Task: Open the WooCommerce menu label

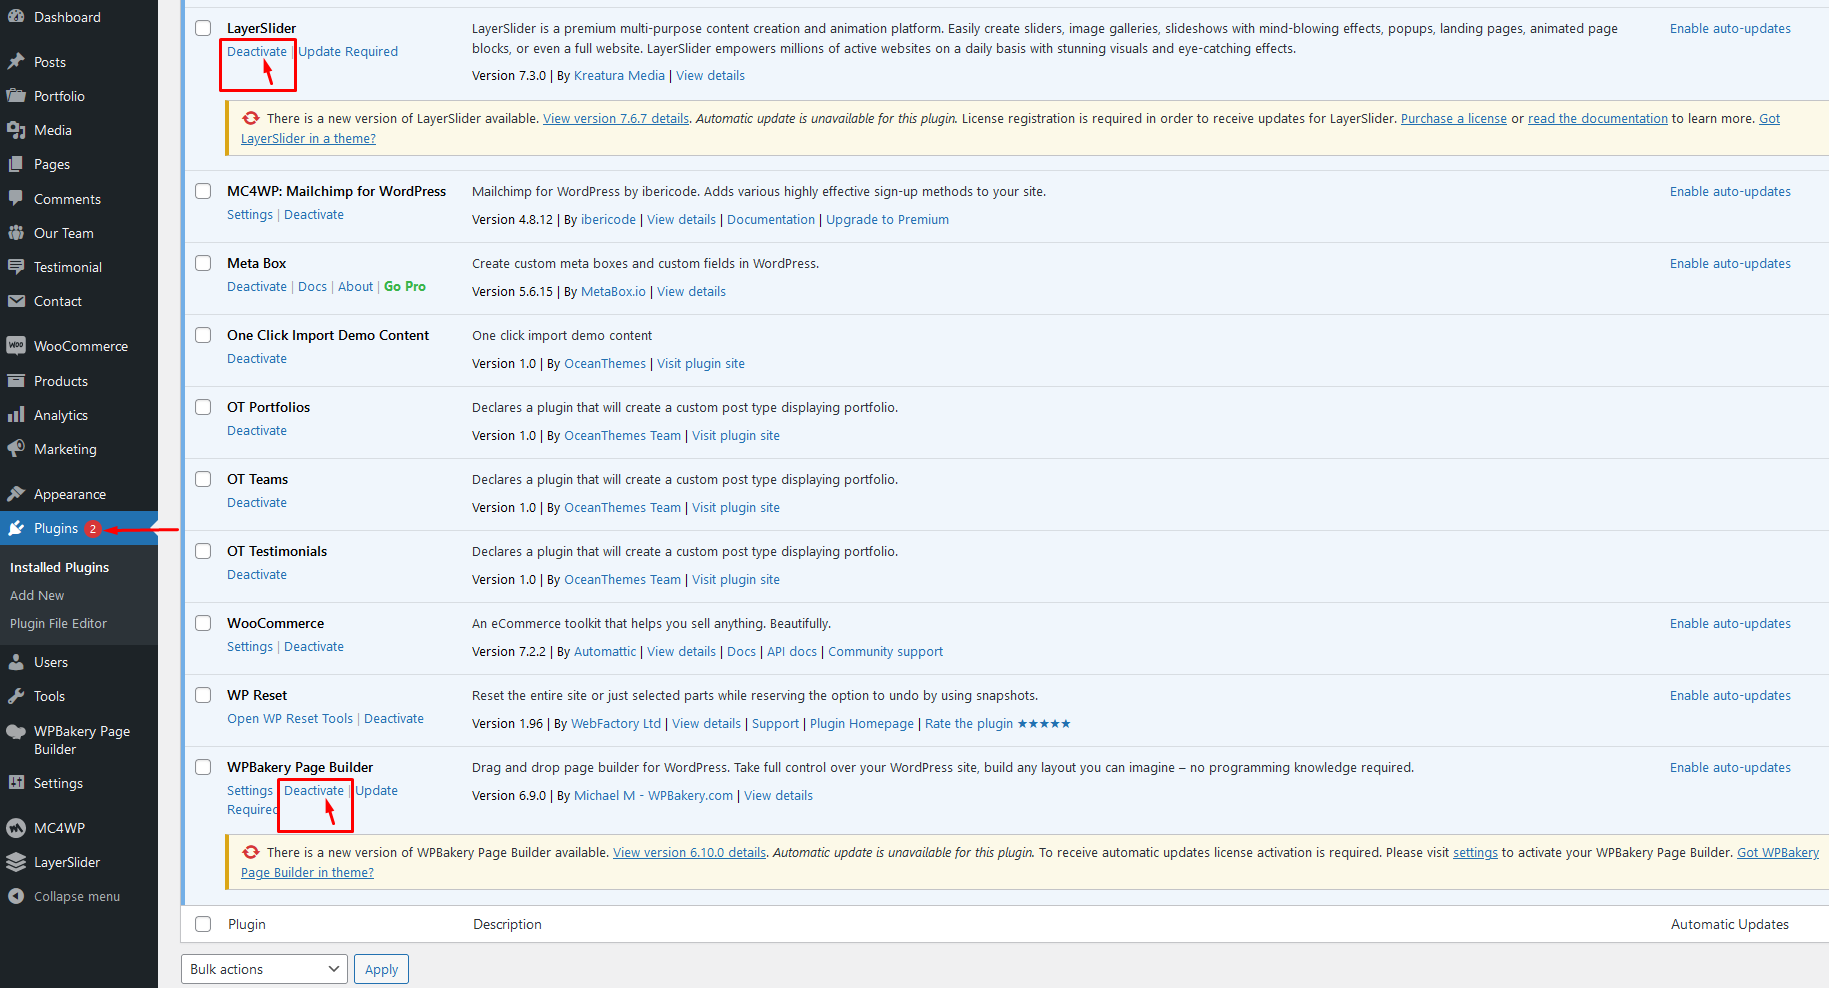Action: coord(81,346)
